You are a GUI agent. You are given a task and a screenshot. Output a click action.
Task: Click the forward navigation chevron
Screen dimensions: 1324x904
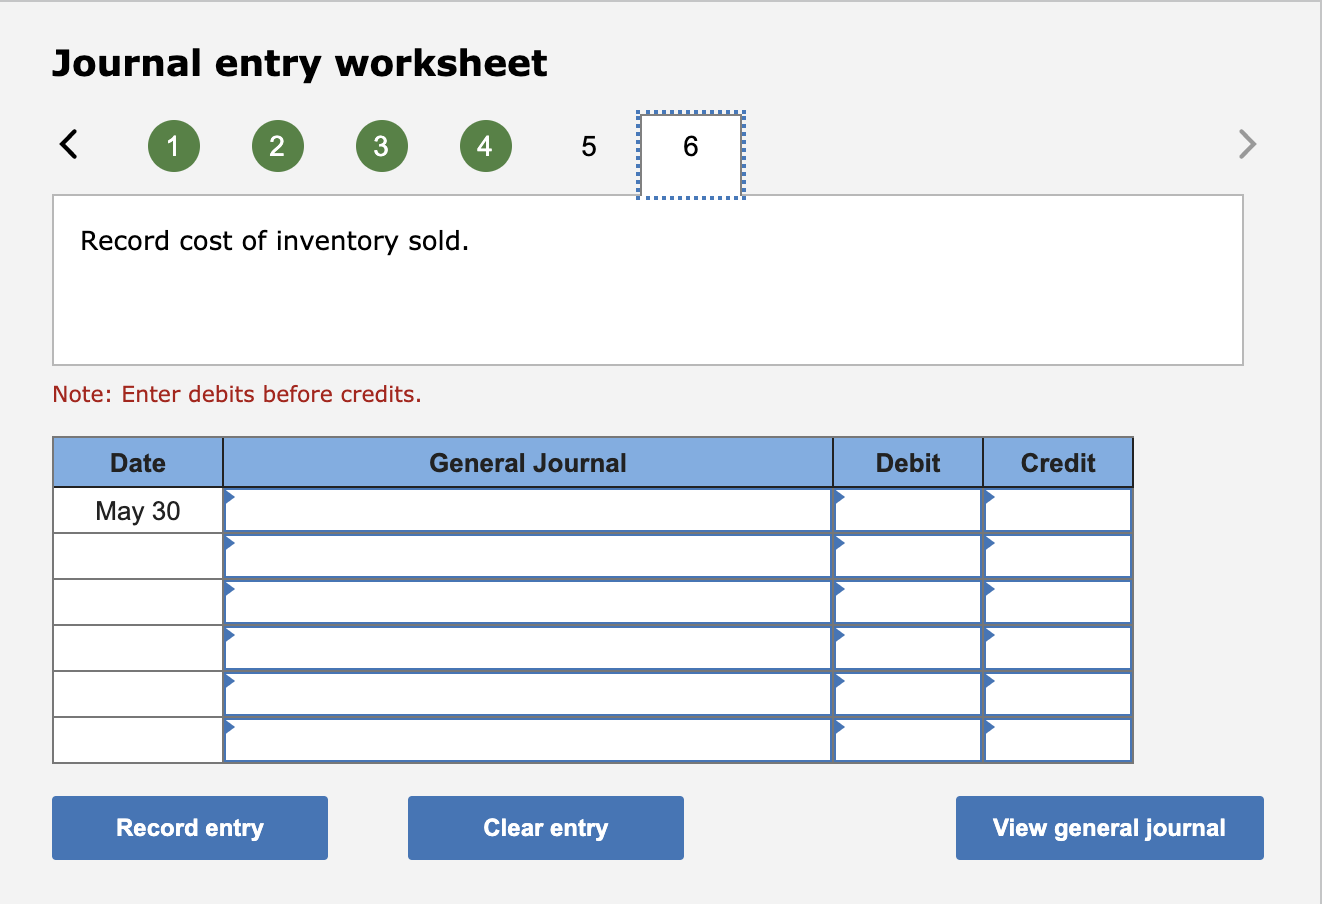point(1246,144)
